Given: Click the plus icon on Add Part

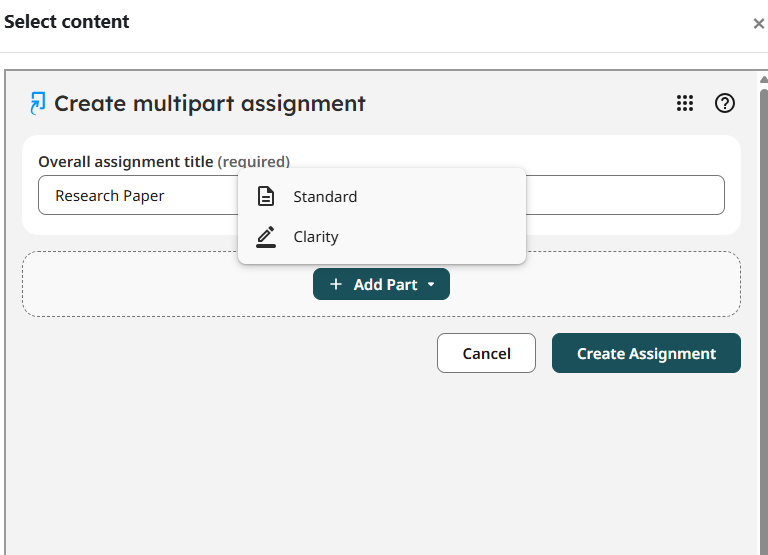Looking at the screenshot, I should (x=336, y=284).
